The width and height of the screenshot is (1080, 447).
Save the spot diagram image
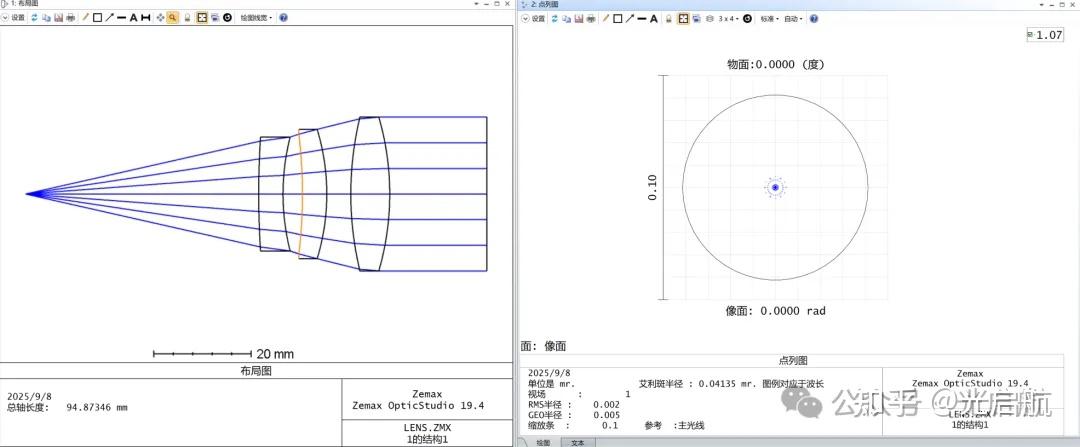pos(579,19)
